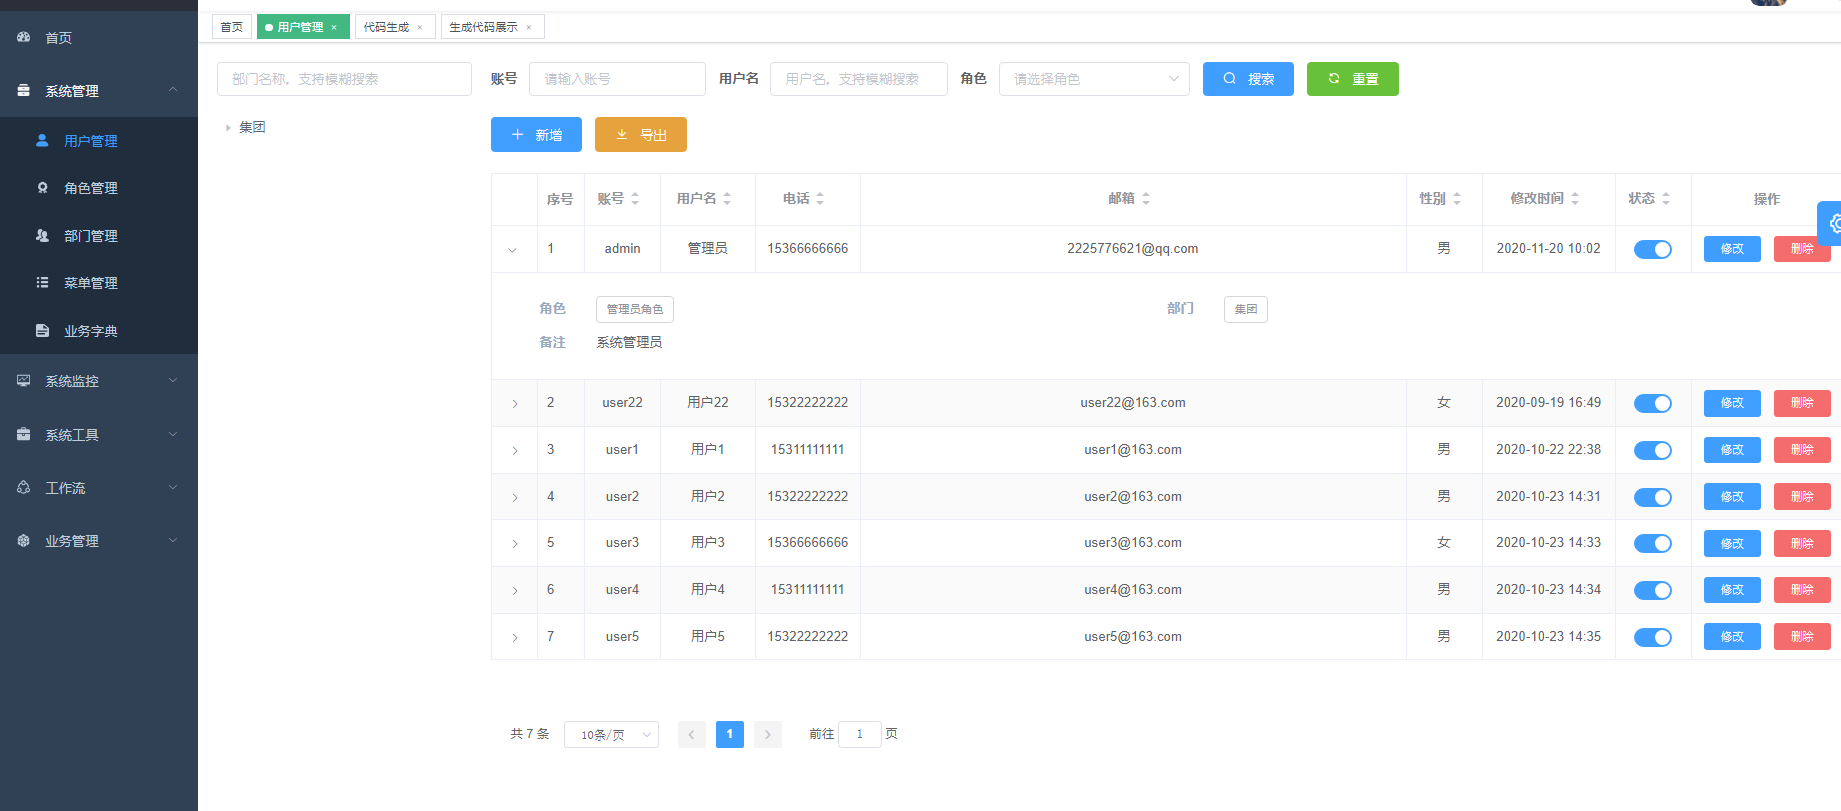This screenshot has height=811, width=1841.
Task: Sort by 状态 column sort arrows
Action: pyautogui.click(x=1666, y=199)
